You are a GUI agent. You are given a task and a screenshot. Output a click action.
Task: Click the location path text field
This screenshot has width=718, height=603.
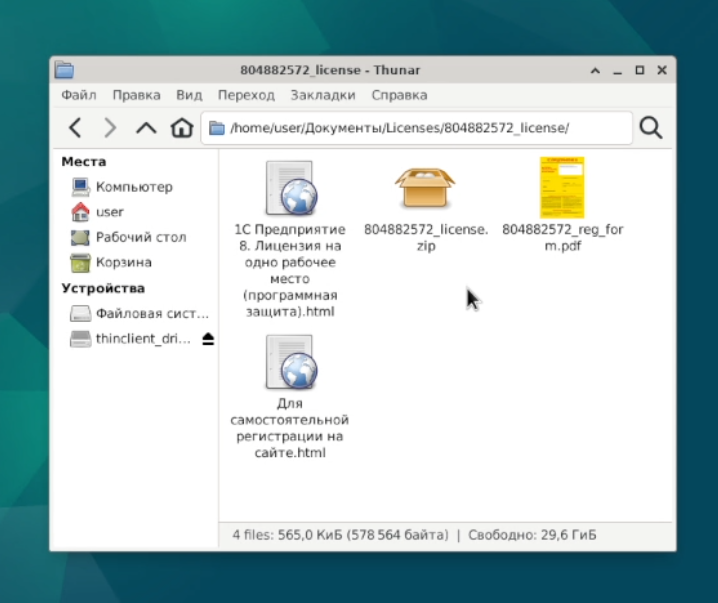pos(417,128)
